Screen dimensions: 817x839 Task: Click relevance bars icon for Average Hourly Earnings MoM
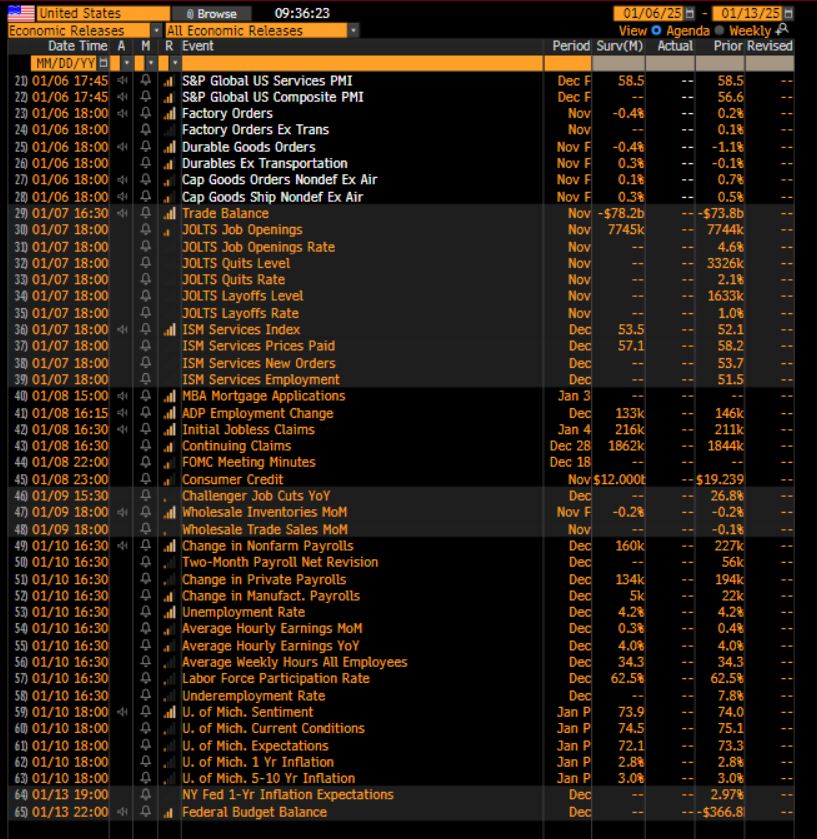[169, 629]
